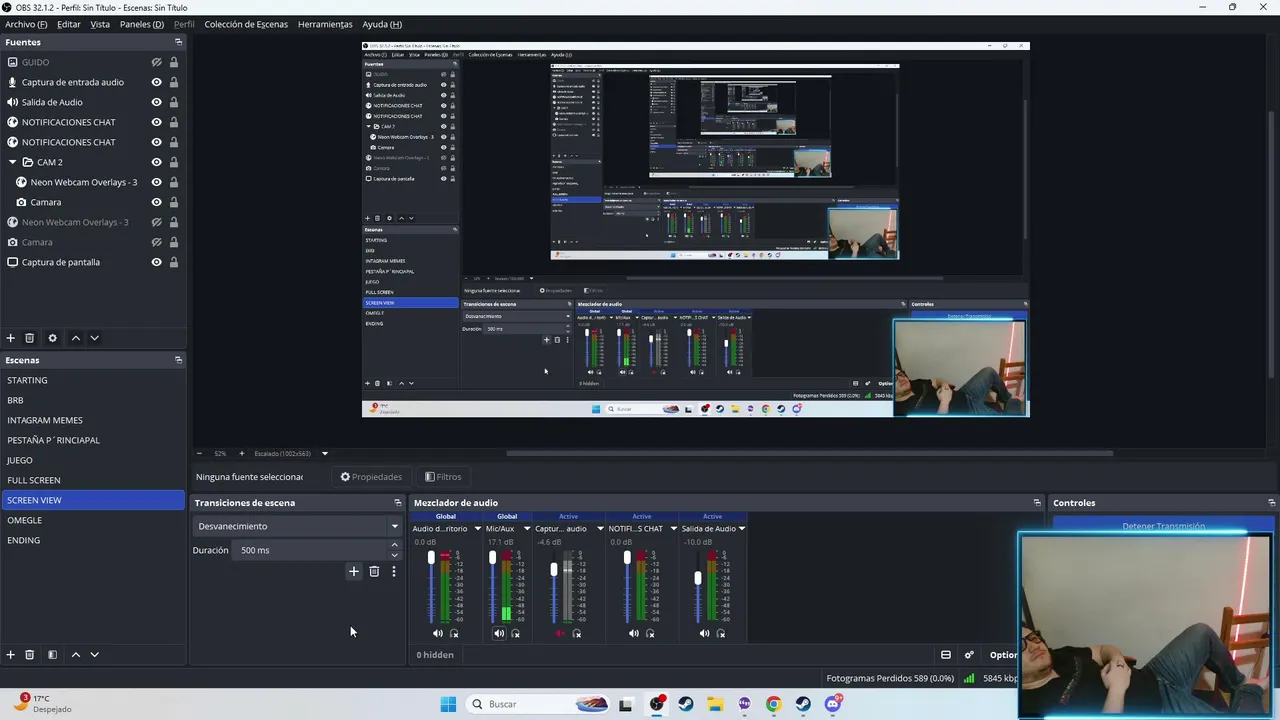The width and height of the screenshot is (1280, 720).
Task: Toggle monitoring icon for Mic/Aux channel
Action: [x=516, y=633]
